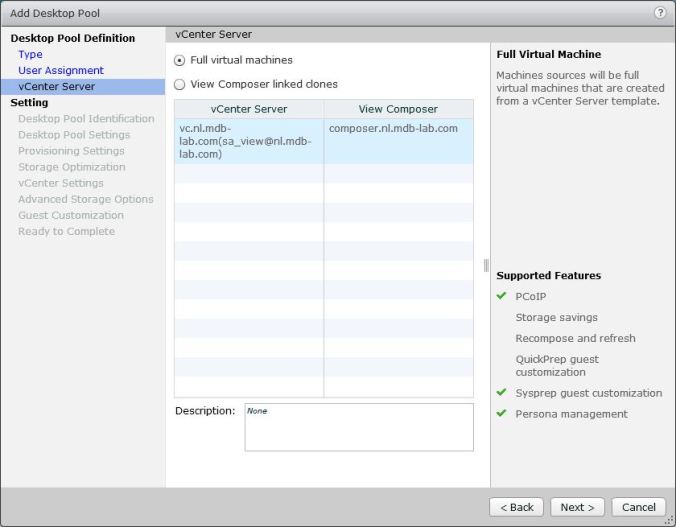Viewport: 676px width, 527px height.
Task: Cancel the Add Desktop Pool wizard
Action: point(638,507)
